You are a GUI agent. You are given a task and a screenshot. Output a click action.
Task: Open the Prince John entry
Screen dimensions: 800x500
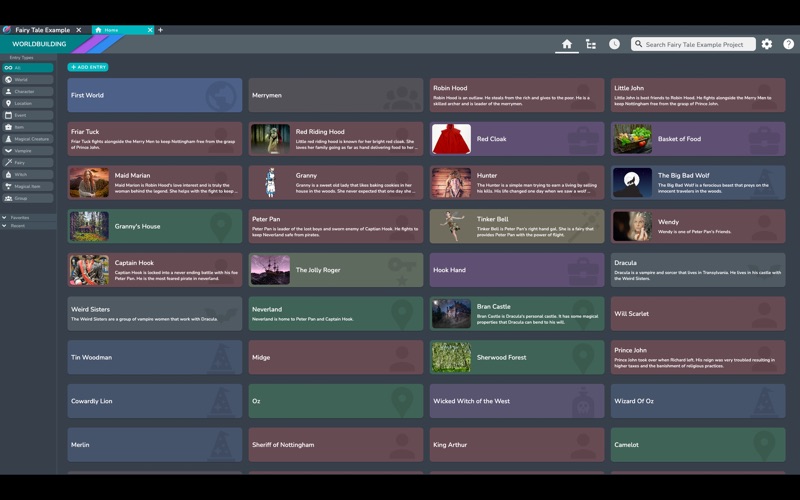click(x=698, y=357)
